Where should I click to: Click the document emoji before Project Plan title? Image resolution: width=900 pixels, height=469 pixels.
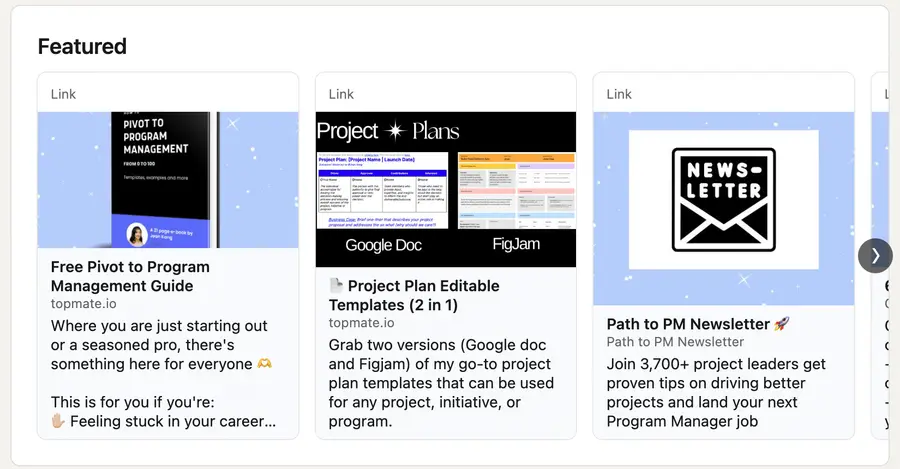(x=336, y=285)
